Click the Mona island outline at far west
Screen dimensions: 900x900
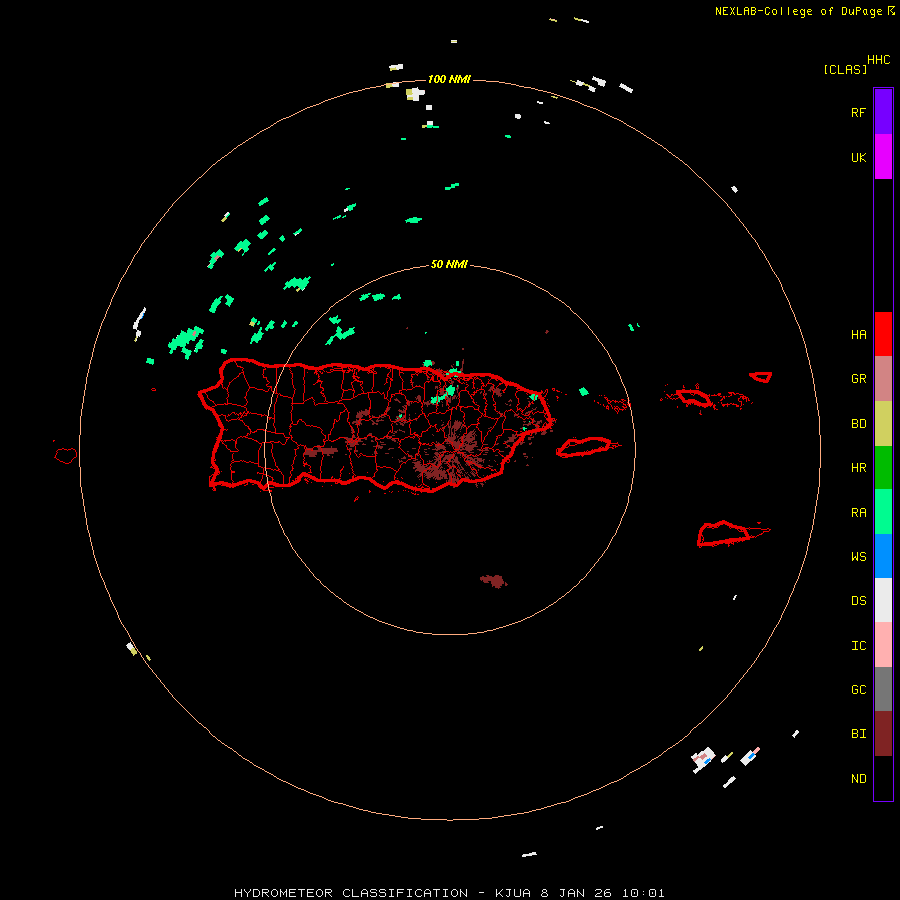[x=66, y=456]
